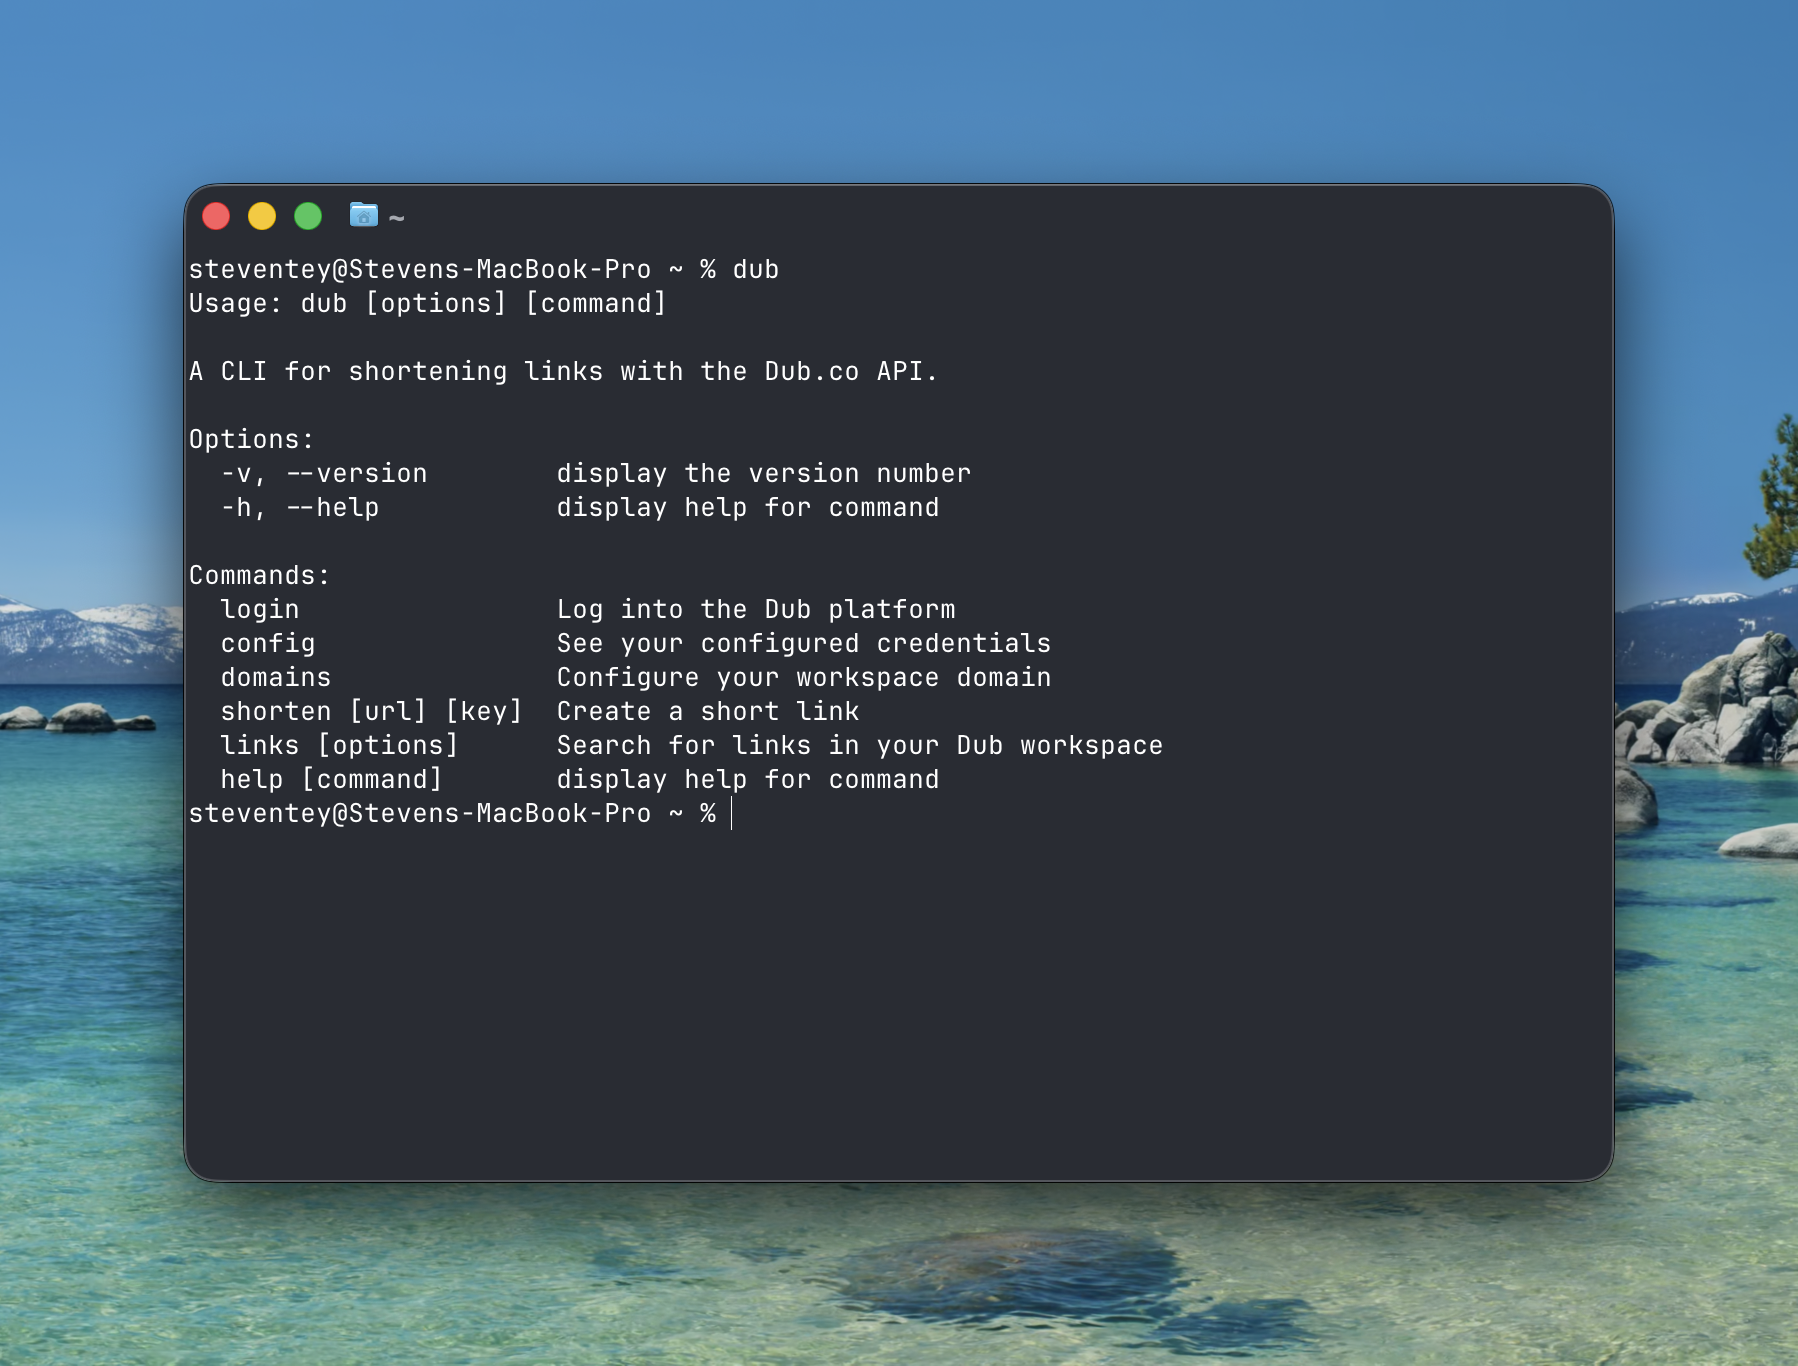
Task: Click the '-h, --help' option text
Action: [x=300, y=508]
